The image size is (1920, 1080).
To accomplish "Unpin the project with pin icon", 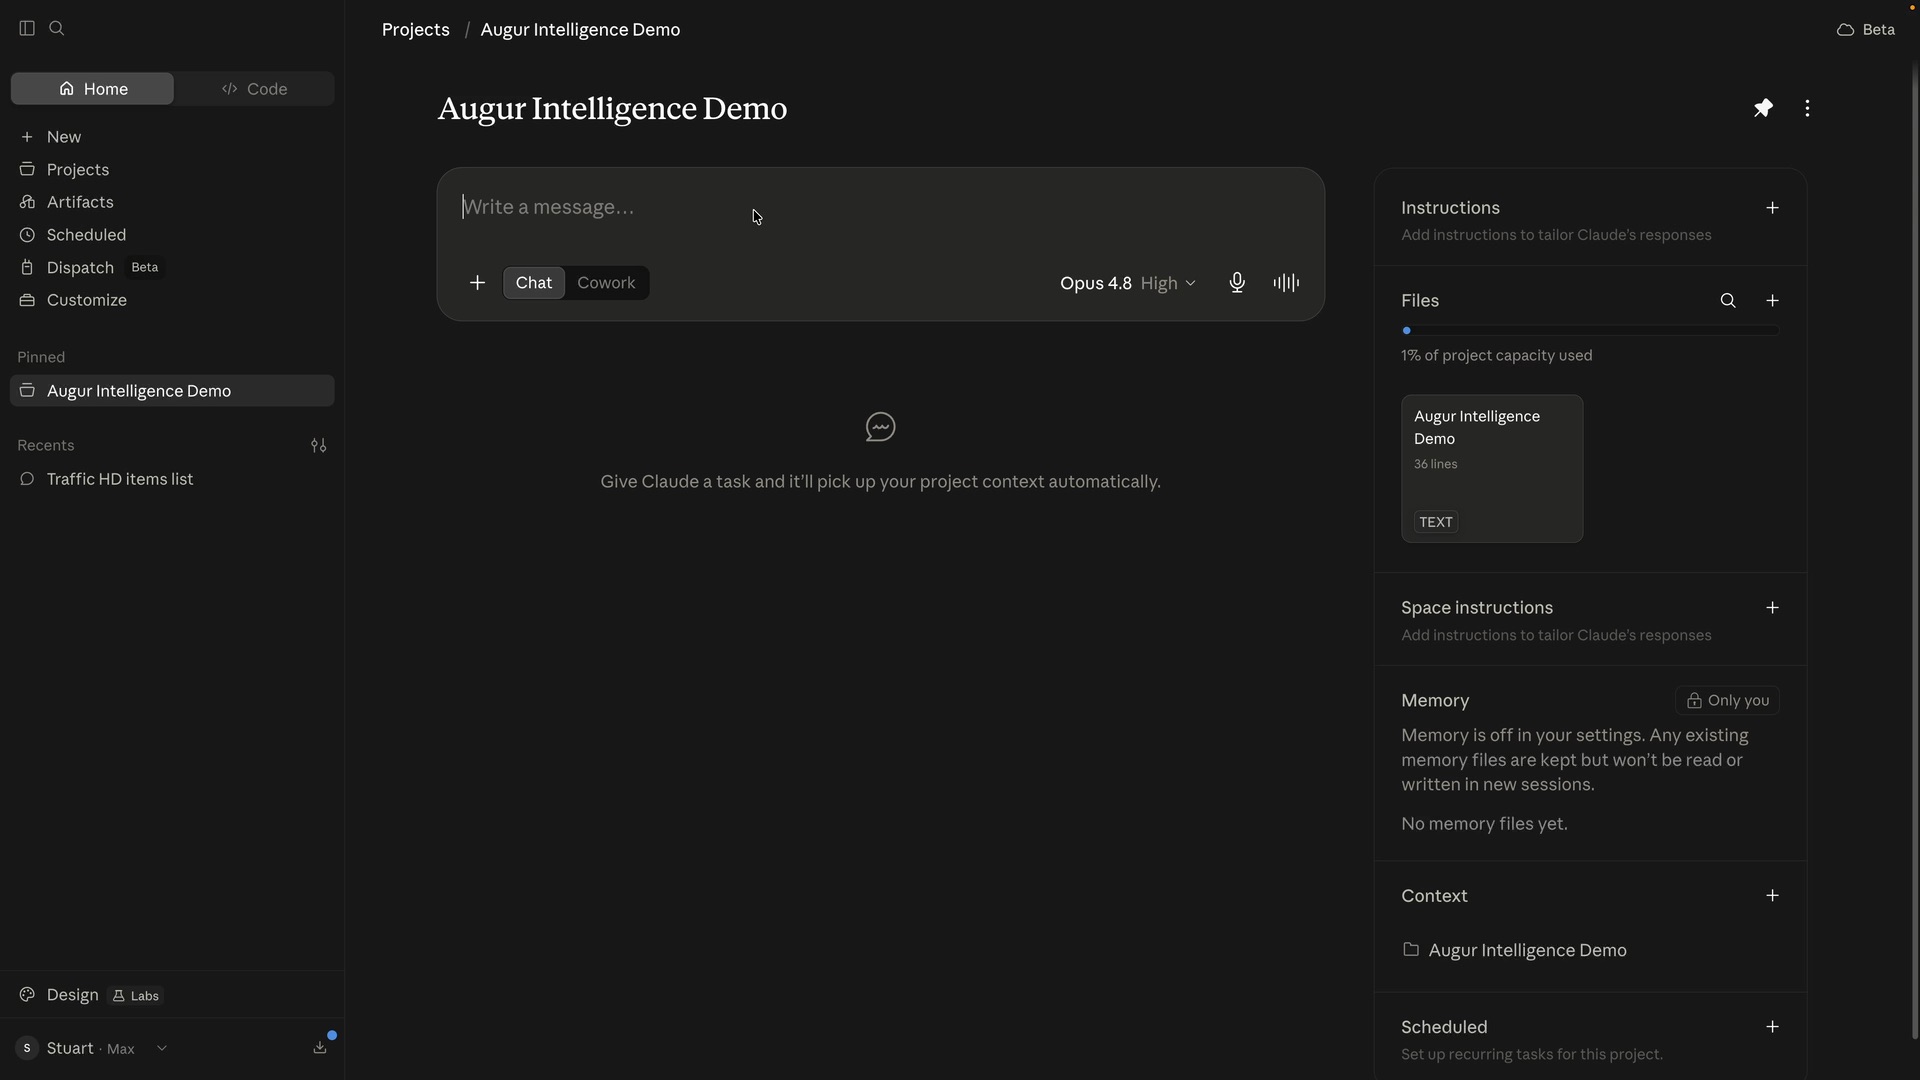I will click(1763, 108).
